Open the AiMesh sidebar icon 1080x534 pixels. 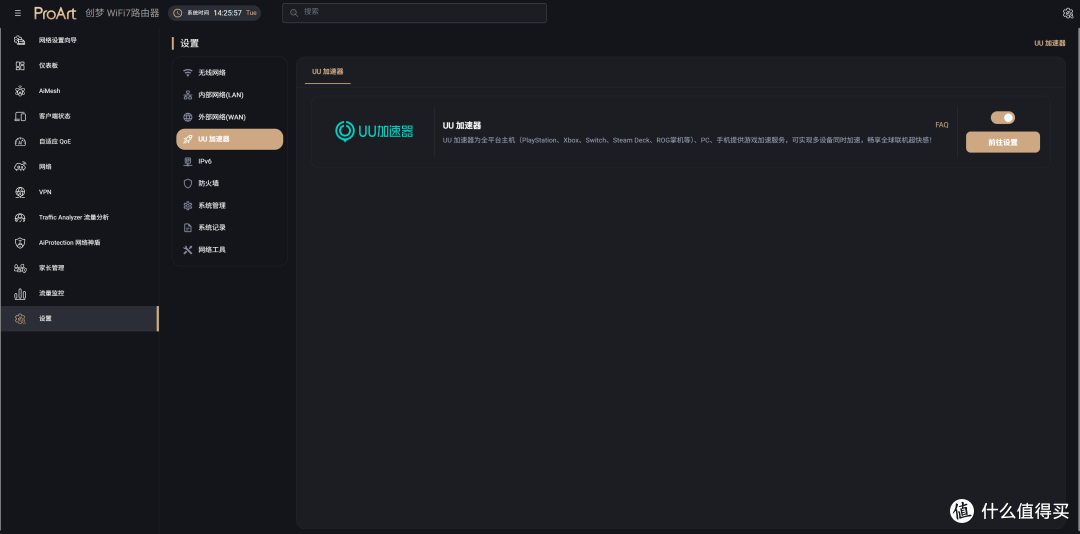pos(20,91)
